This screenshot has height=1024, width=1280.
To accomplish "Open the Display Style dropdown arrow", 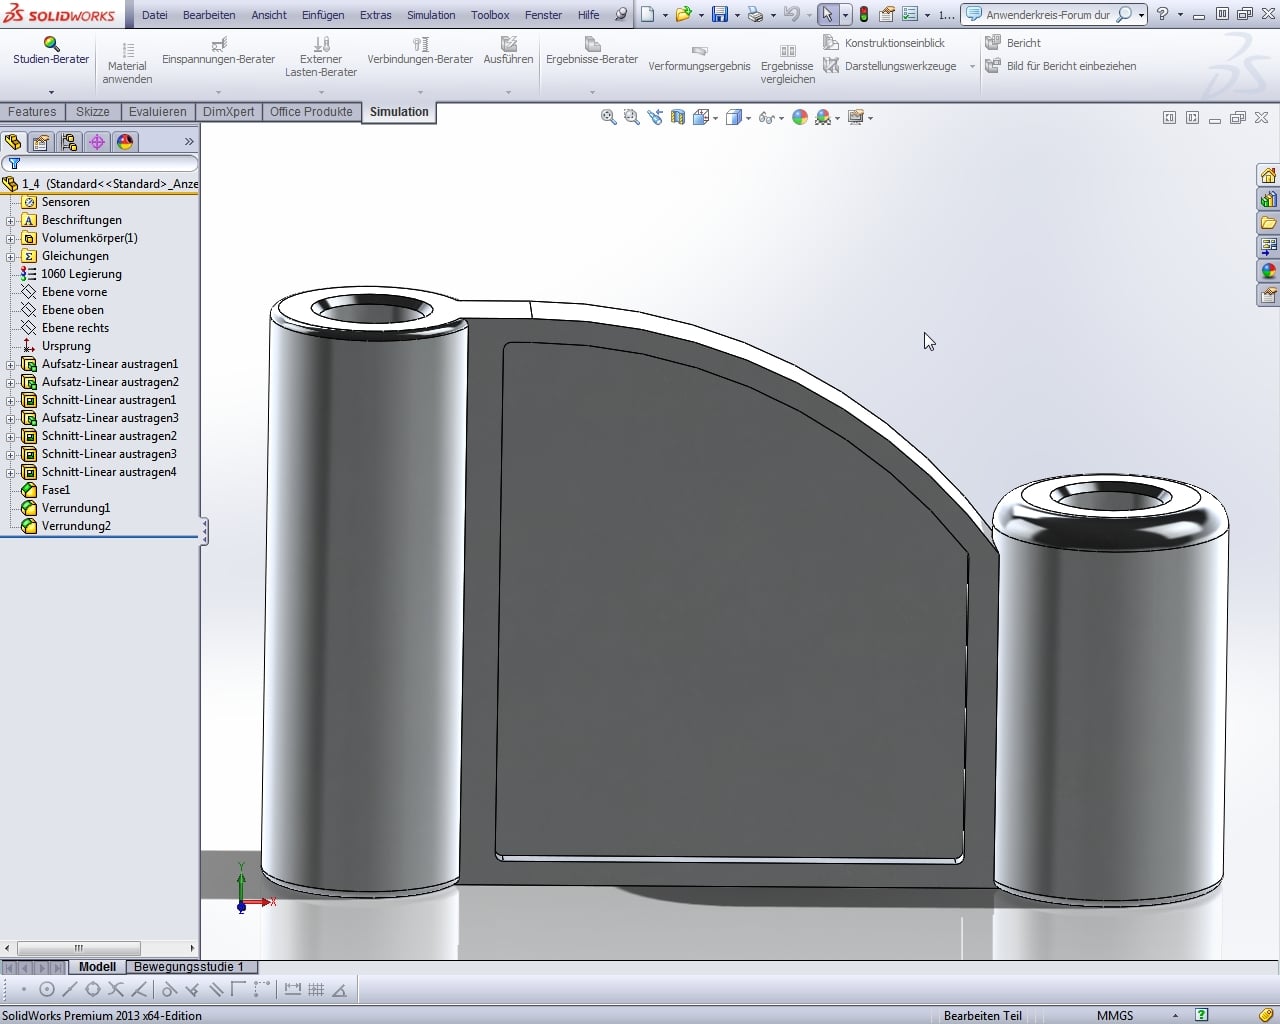I will point(748,118).
